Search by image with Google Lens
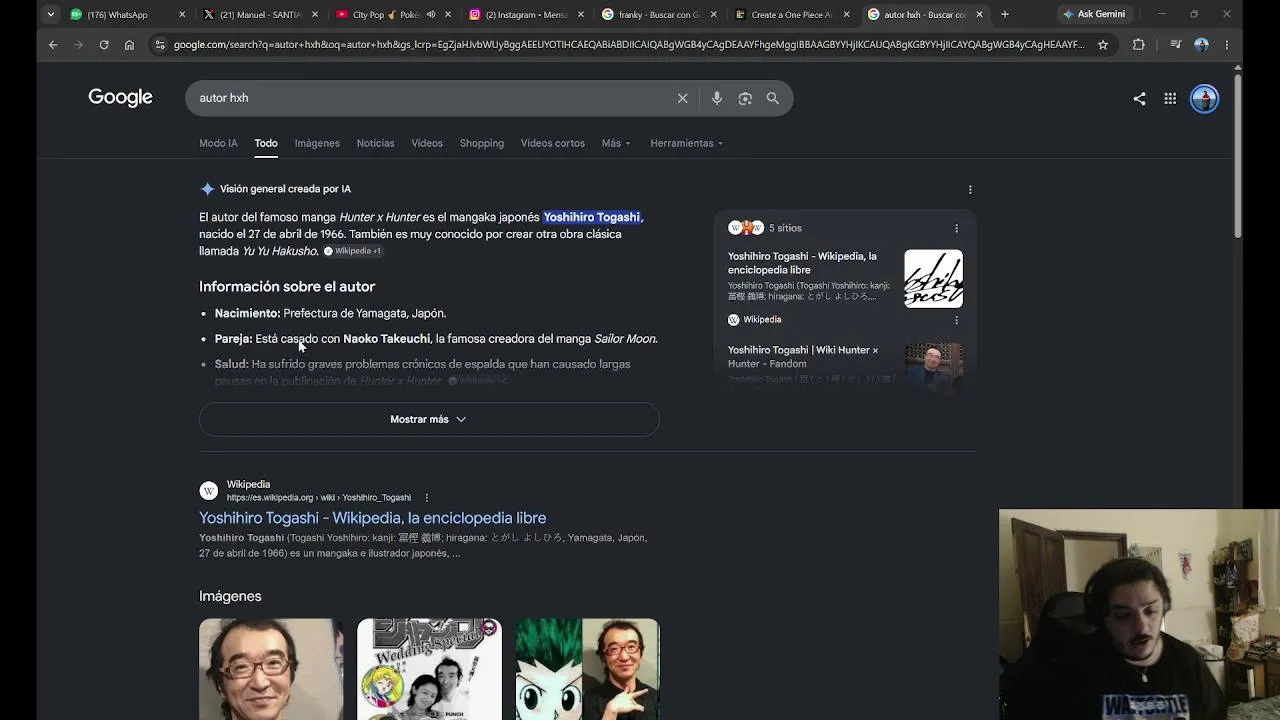The image size is (1280, 720). (745, 98)
